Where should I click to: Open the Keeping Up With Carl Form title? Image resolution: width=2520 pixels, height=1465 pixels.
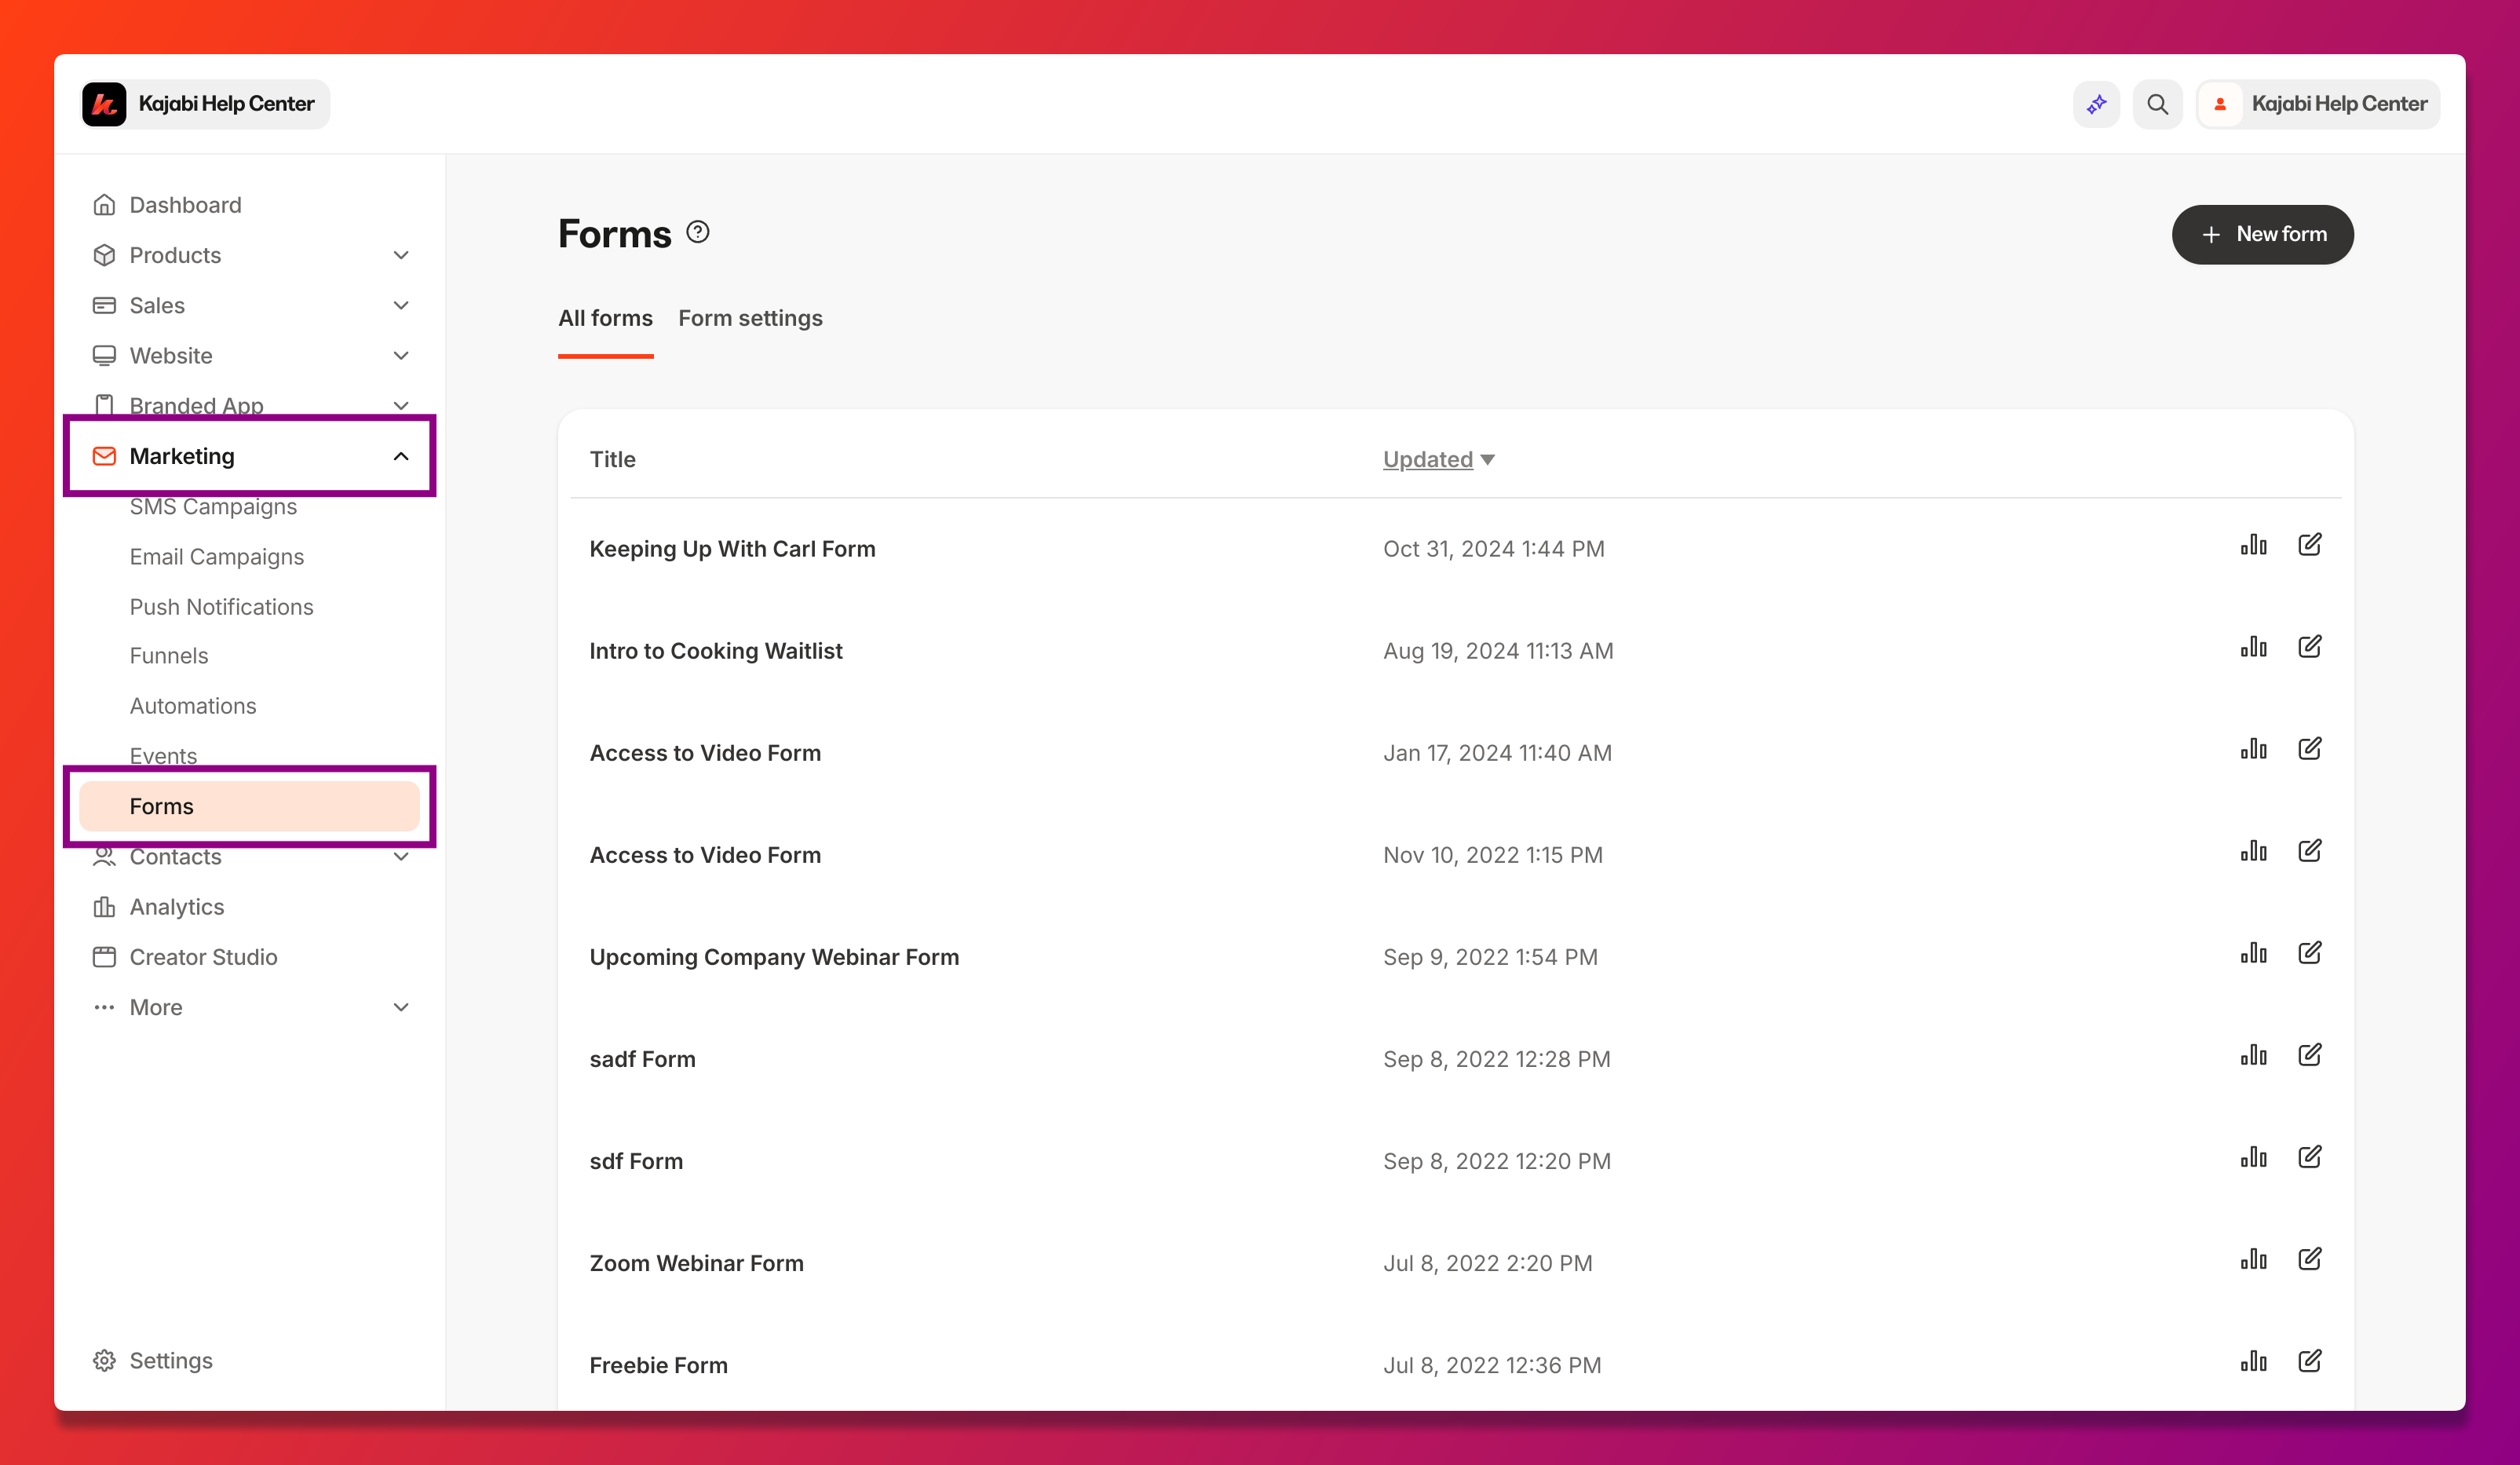pos(732,549)
